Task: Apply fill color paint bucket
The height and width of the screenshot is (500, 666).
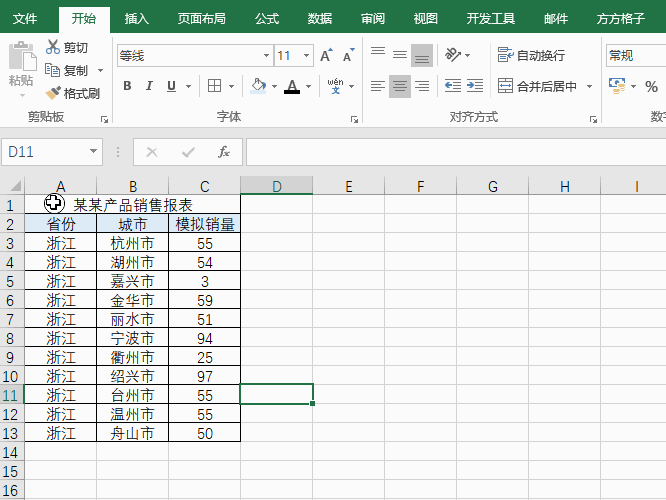Action: point(258,86)
